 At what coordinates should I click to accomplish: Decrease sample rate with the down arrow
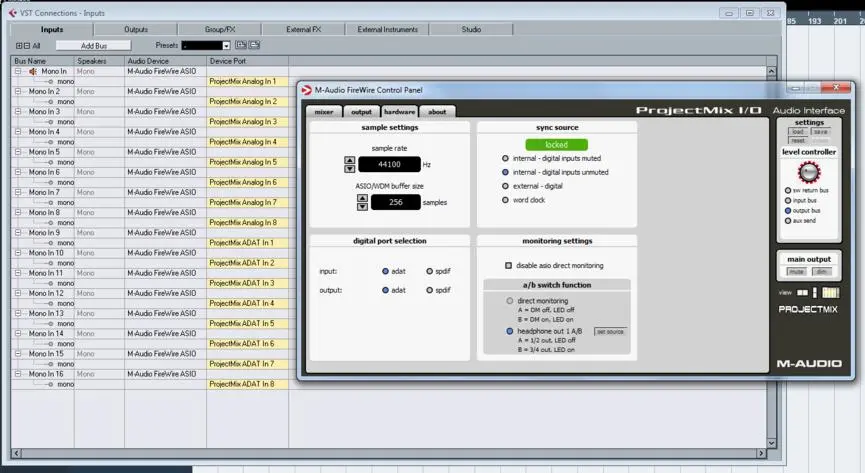(350, 169)
